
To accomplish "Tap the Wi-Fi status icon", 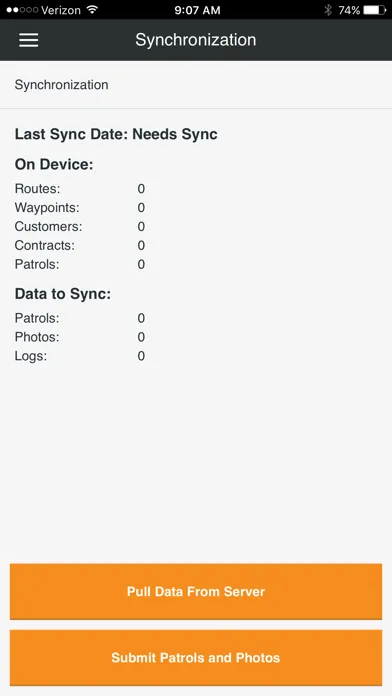I will pyautogui.click(x=92, y=10).
